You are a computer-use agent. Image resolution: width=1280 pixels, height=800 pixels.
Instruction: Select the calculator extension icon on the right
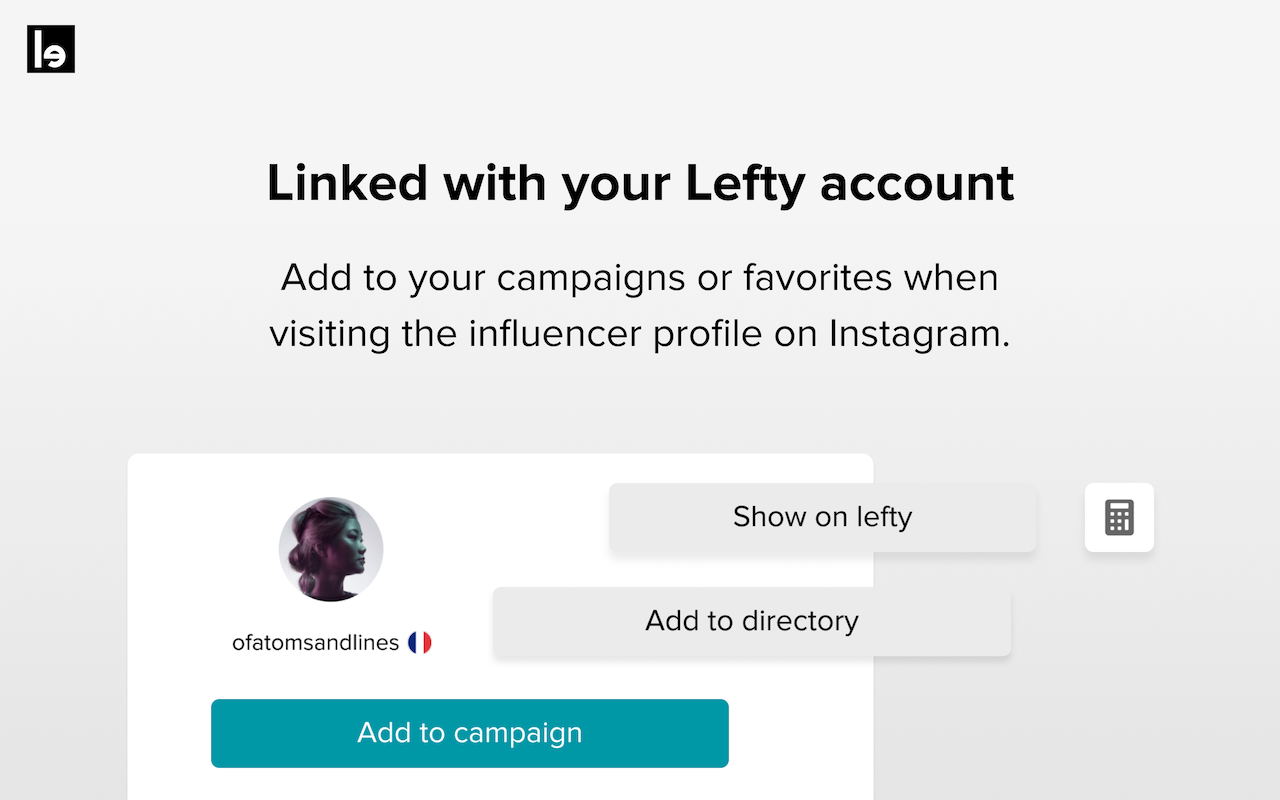pyautogui.click(x=1119, y=517)
